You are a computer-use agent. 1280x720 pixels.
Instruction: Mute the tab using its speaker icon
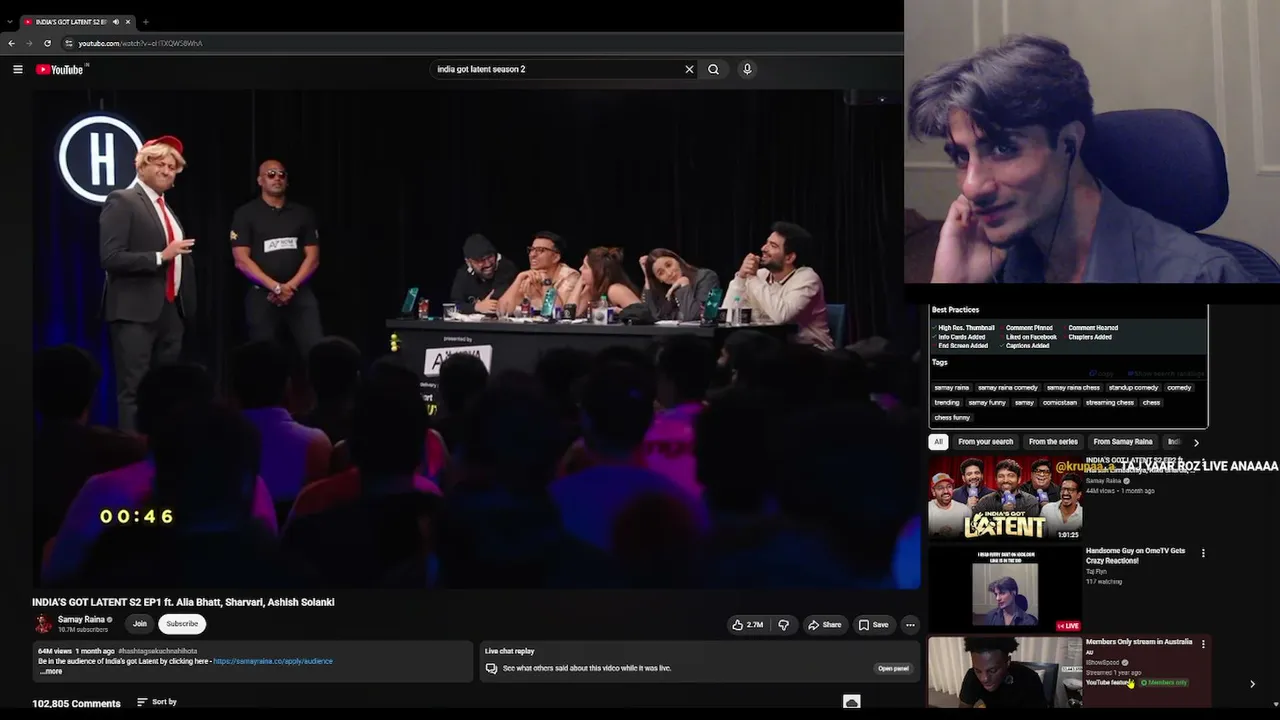point(116,21)
